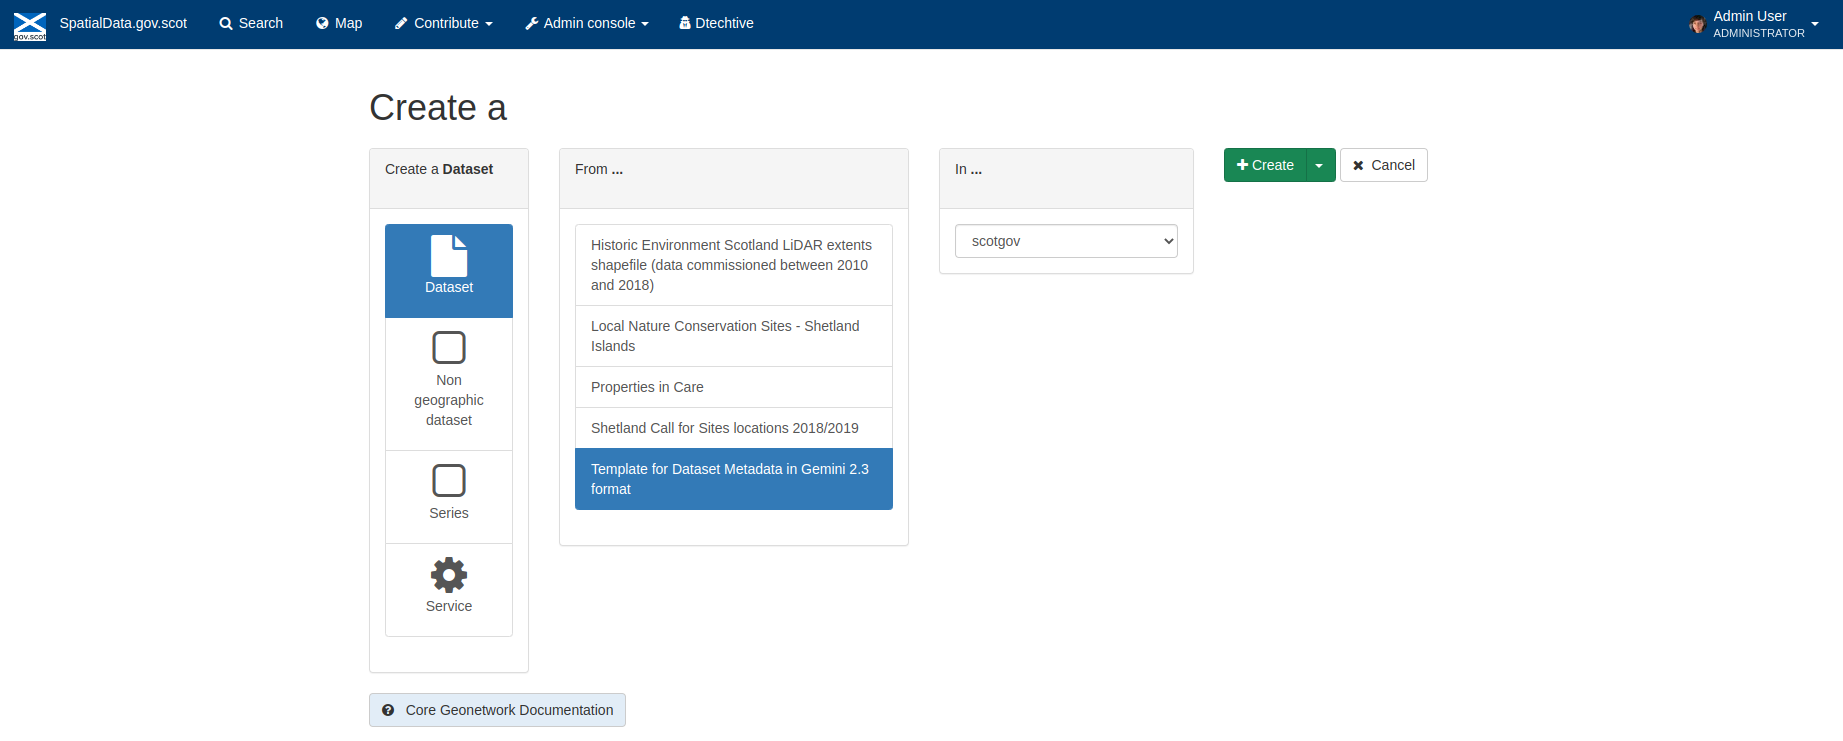Open the Search page
The height and width of the screenshot is (741, 1843).
(x=251, y=23)
